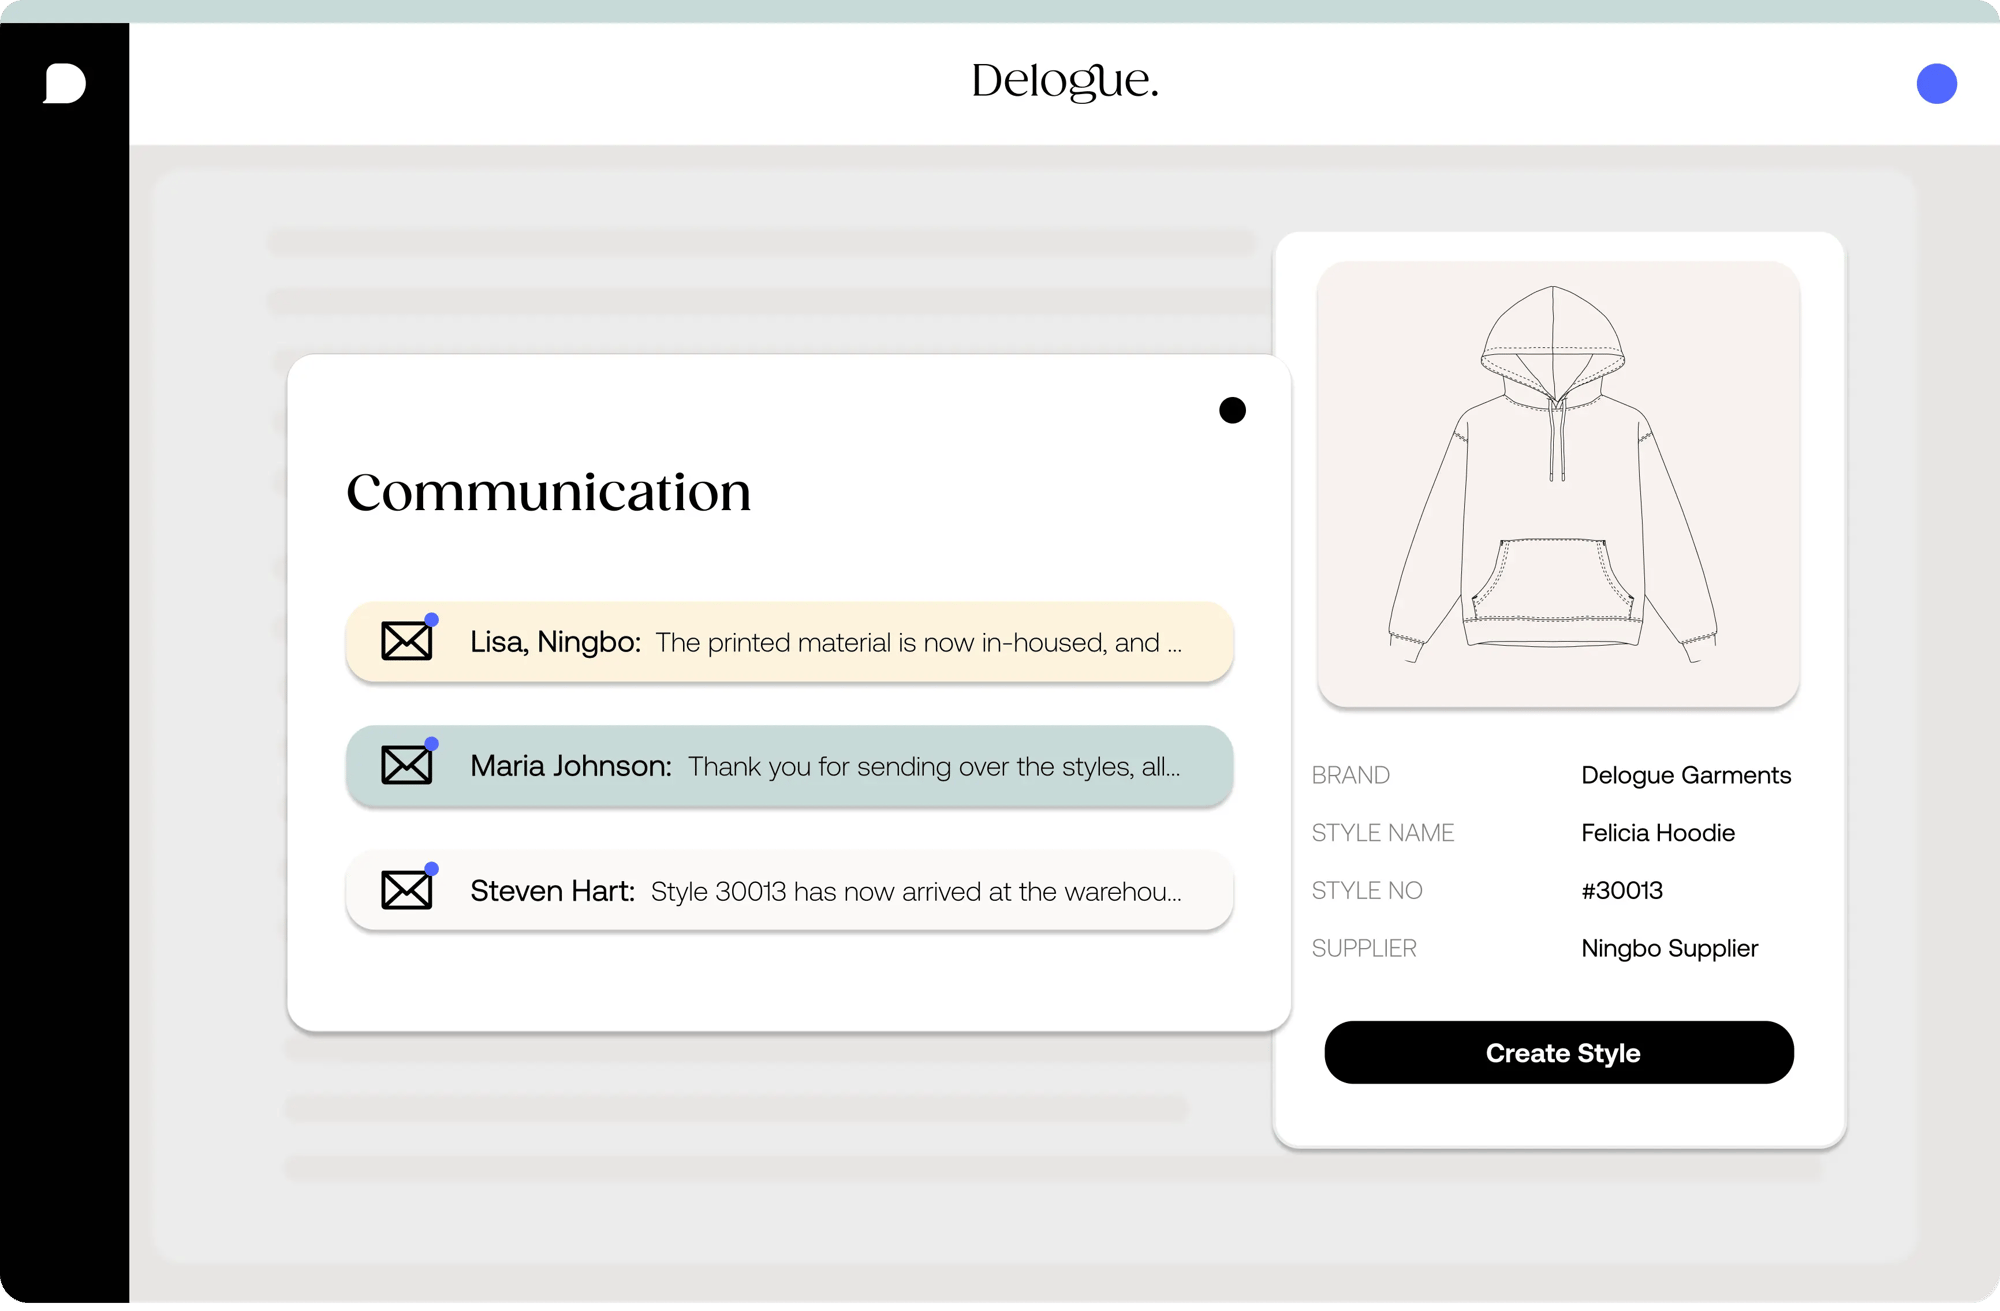
Task: Click the blue profile circle top right
Action: click(1936, 84)
